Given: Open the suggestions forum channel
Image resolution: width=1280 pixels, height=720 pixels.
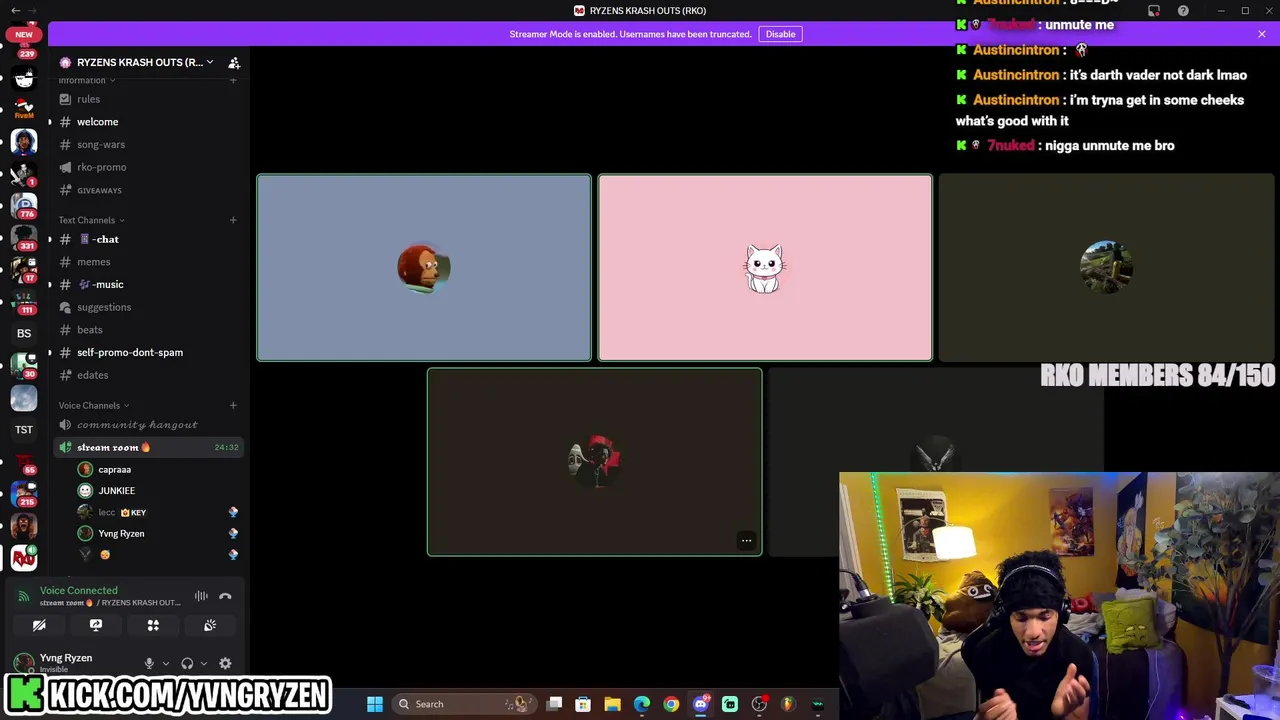Looking at the screenshot, I should pos(148,307).
